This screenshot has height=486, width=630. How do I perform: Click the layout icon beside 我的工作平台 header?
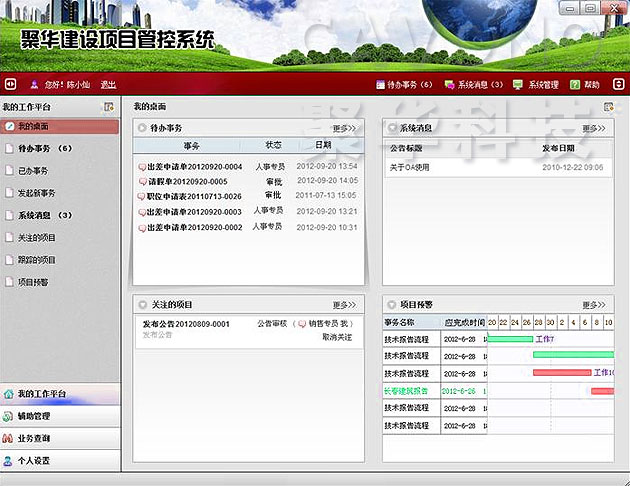point(108,106)
